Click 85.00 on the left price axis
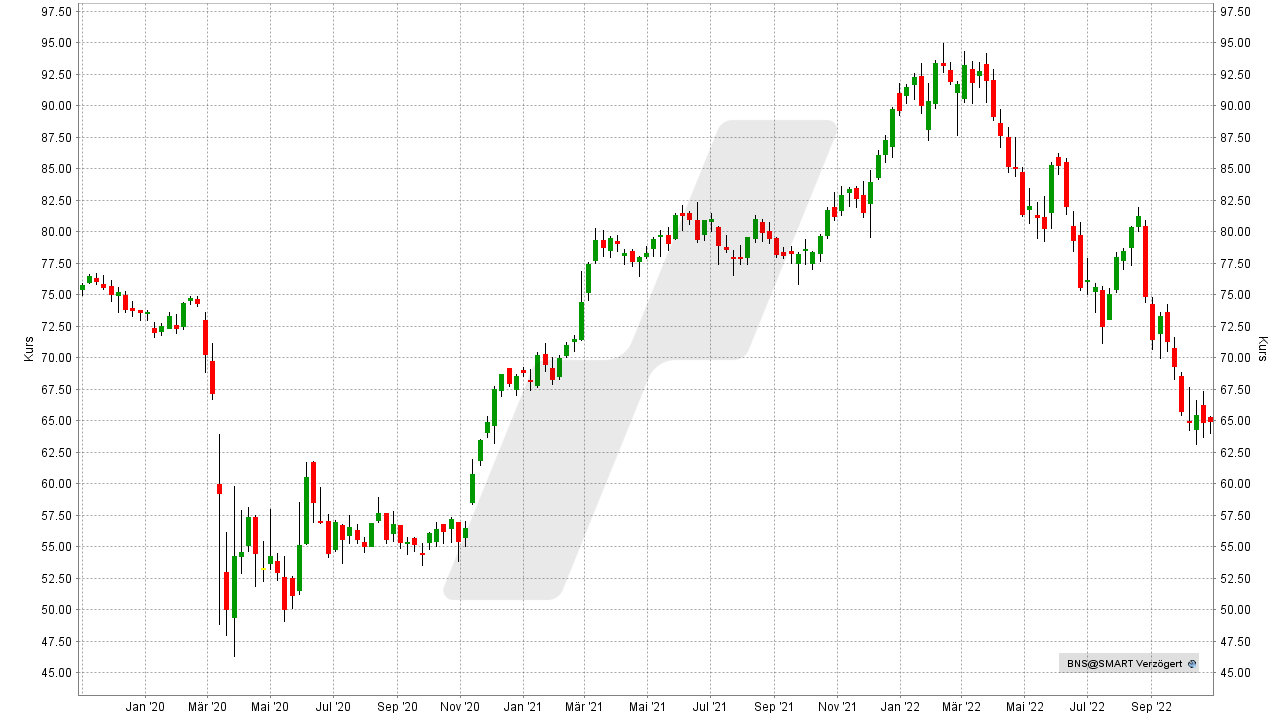1280x720 pixels. click(x=56, y=169)
